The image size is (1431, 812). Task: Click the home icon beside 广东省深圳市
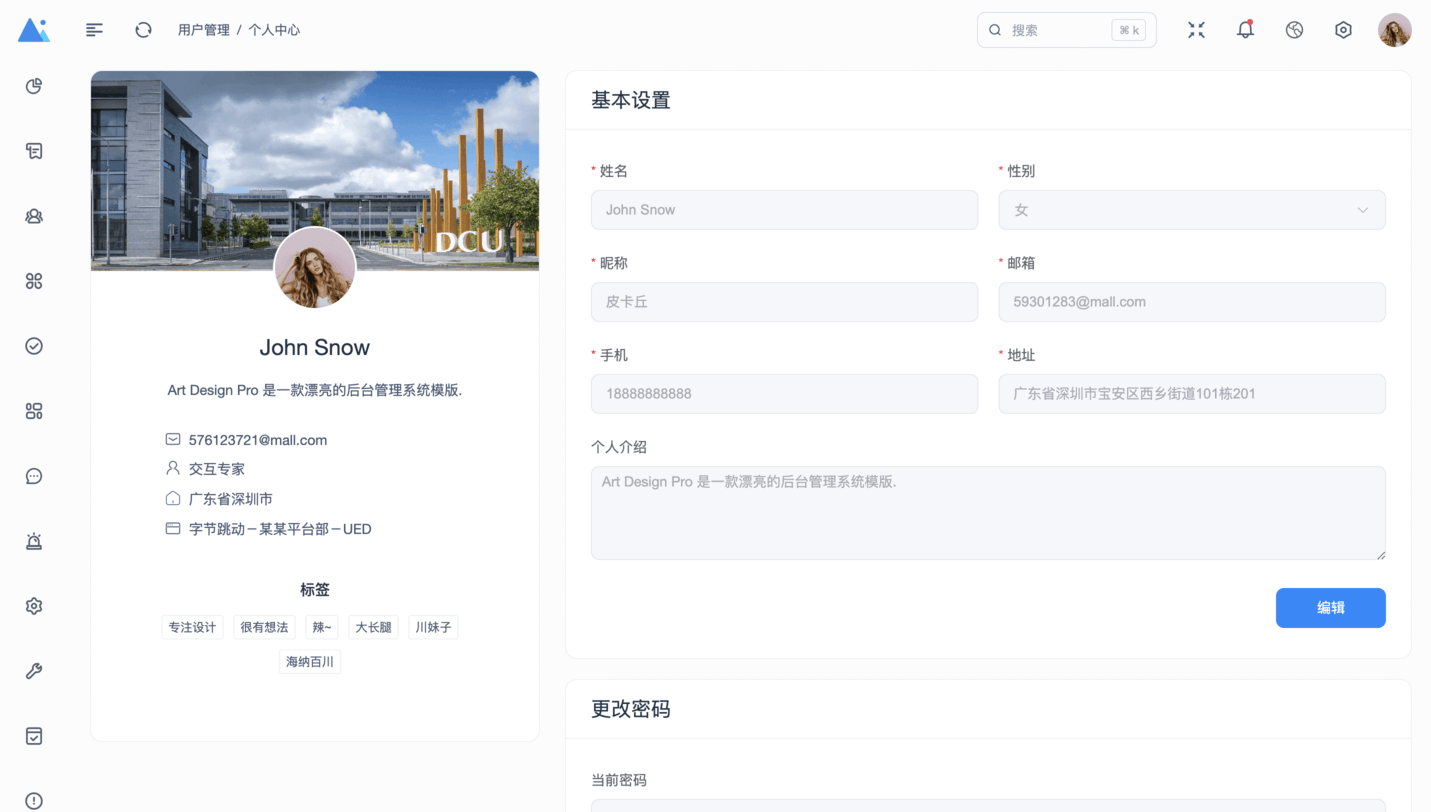[x=173, y=498]
